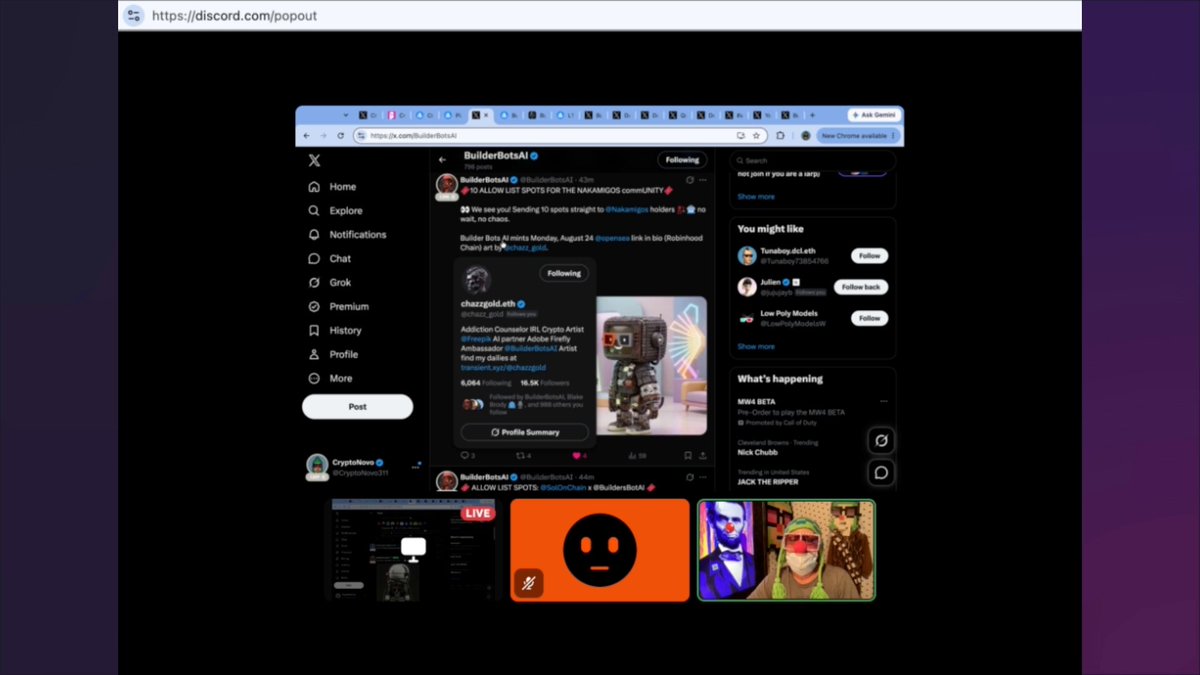This screenshot has width=1200, height=675.
Task: Click the repost icon under the robot post
Action: point(520,456)
